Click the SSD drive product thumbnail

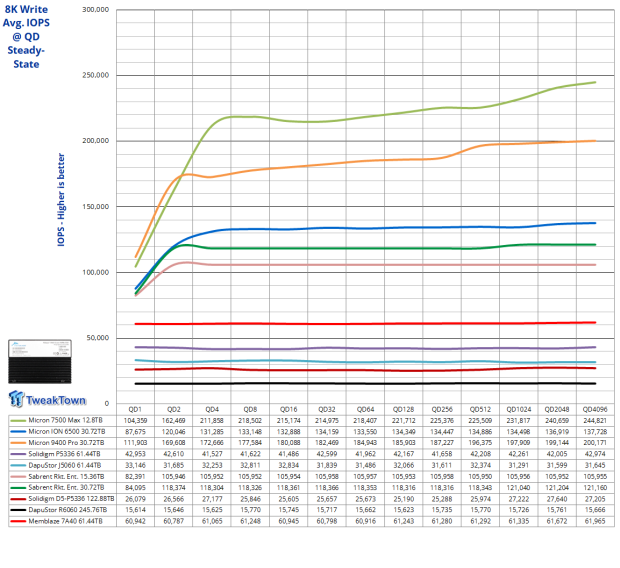[x=40, y=362]
